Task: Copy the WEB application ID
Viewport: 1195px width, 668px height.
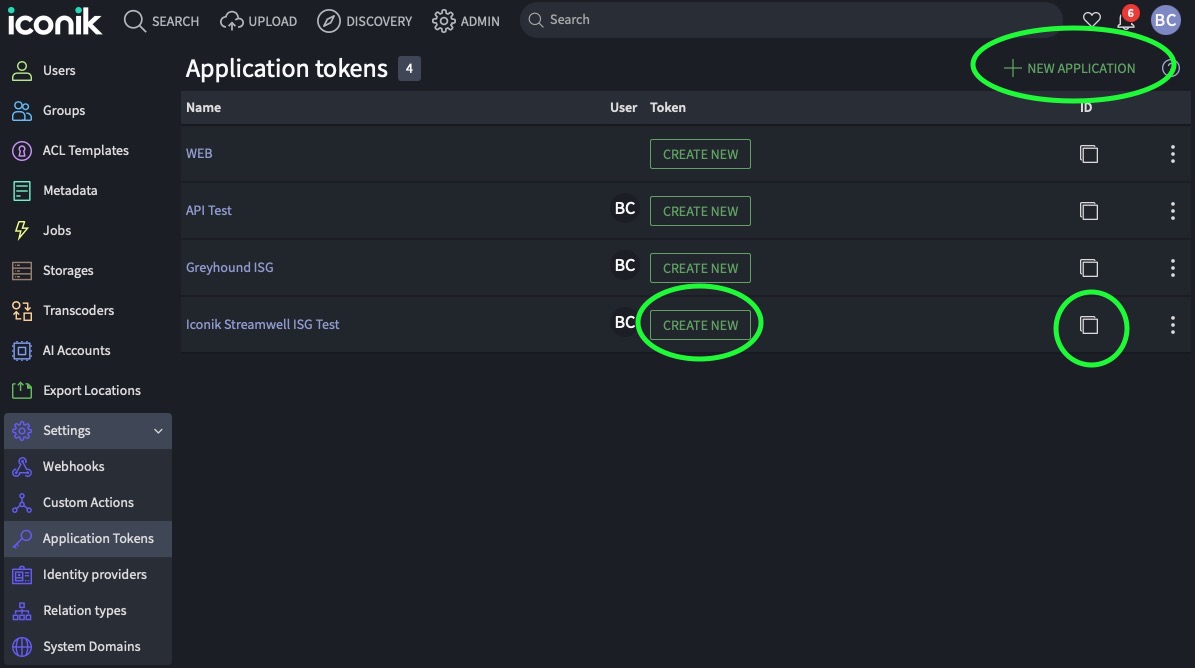Action: [1089, 154]
